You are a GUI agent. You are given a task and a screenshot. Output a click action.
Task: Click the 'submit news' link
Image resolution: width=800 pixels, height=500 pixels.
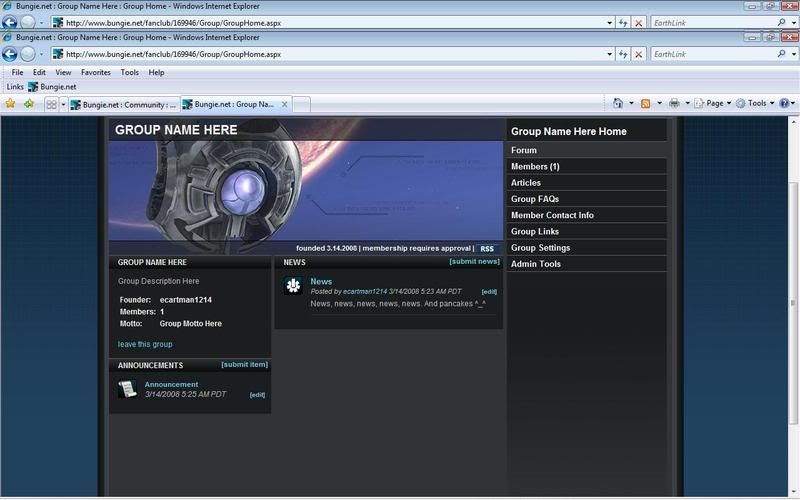[x=474, y=262]
